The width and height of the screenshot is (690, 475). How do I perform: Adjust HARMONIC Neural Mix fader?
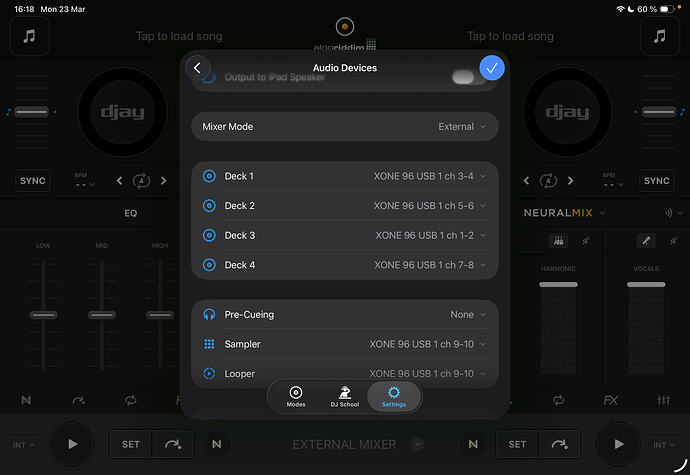point(558,285)
